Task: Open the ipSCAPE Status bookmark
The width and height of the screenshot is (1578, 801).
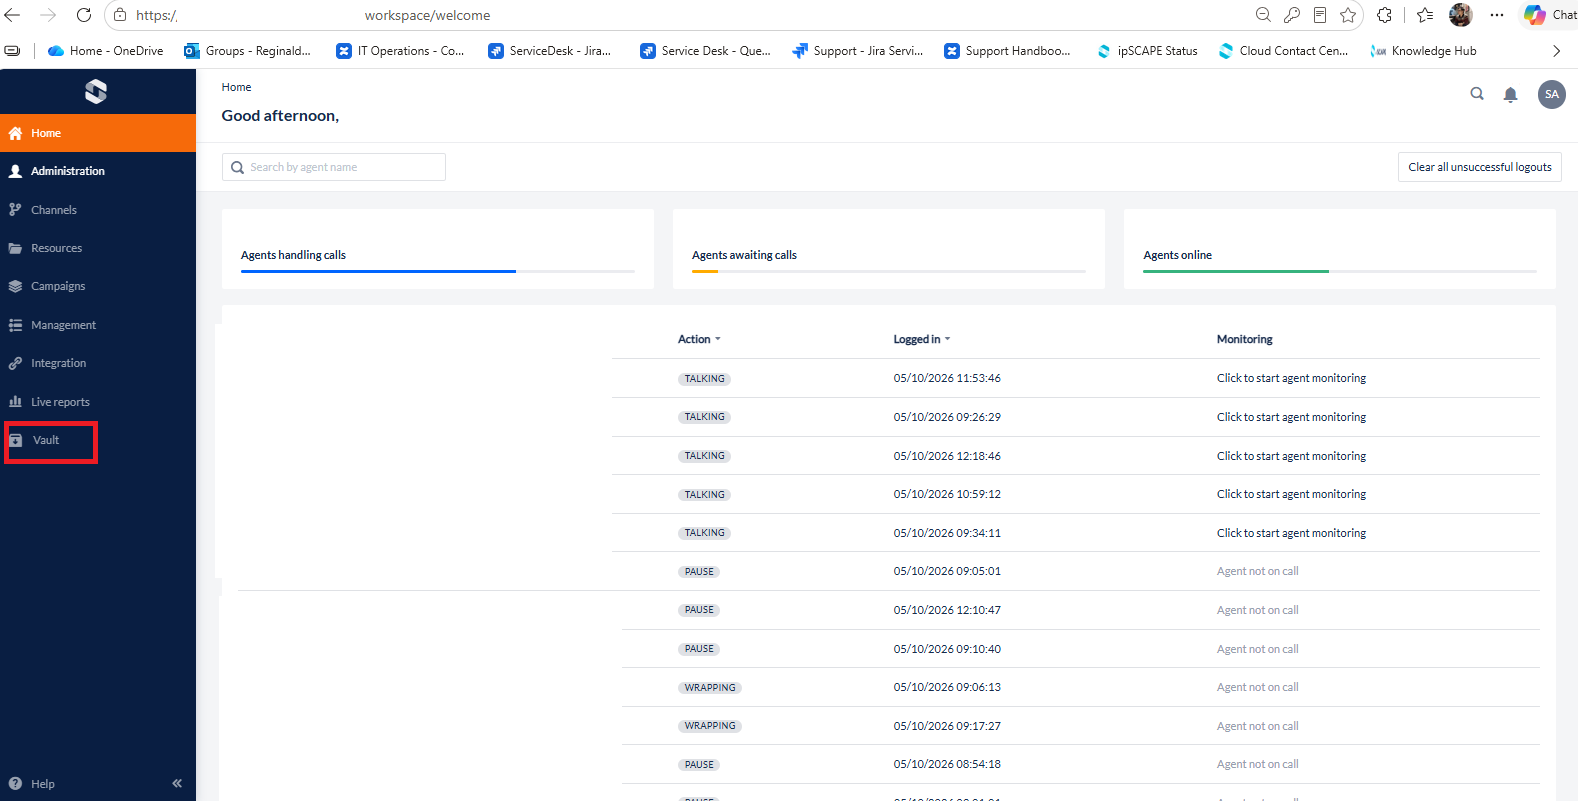Action: (1147, 51)
